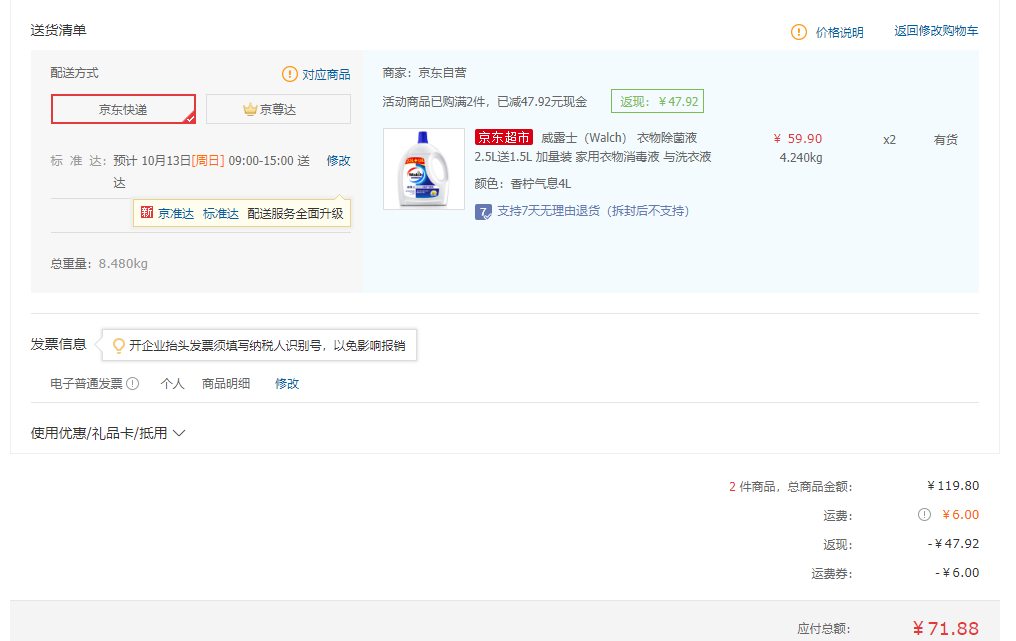The image size is (1016, 641).
Task: Go back via 返回修改购物车
Action: click(936, 30)
